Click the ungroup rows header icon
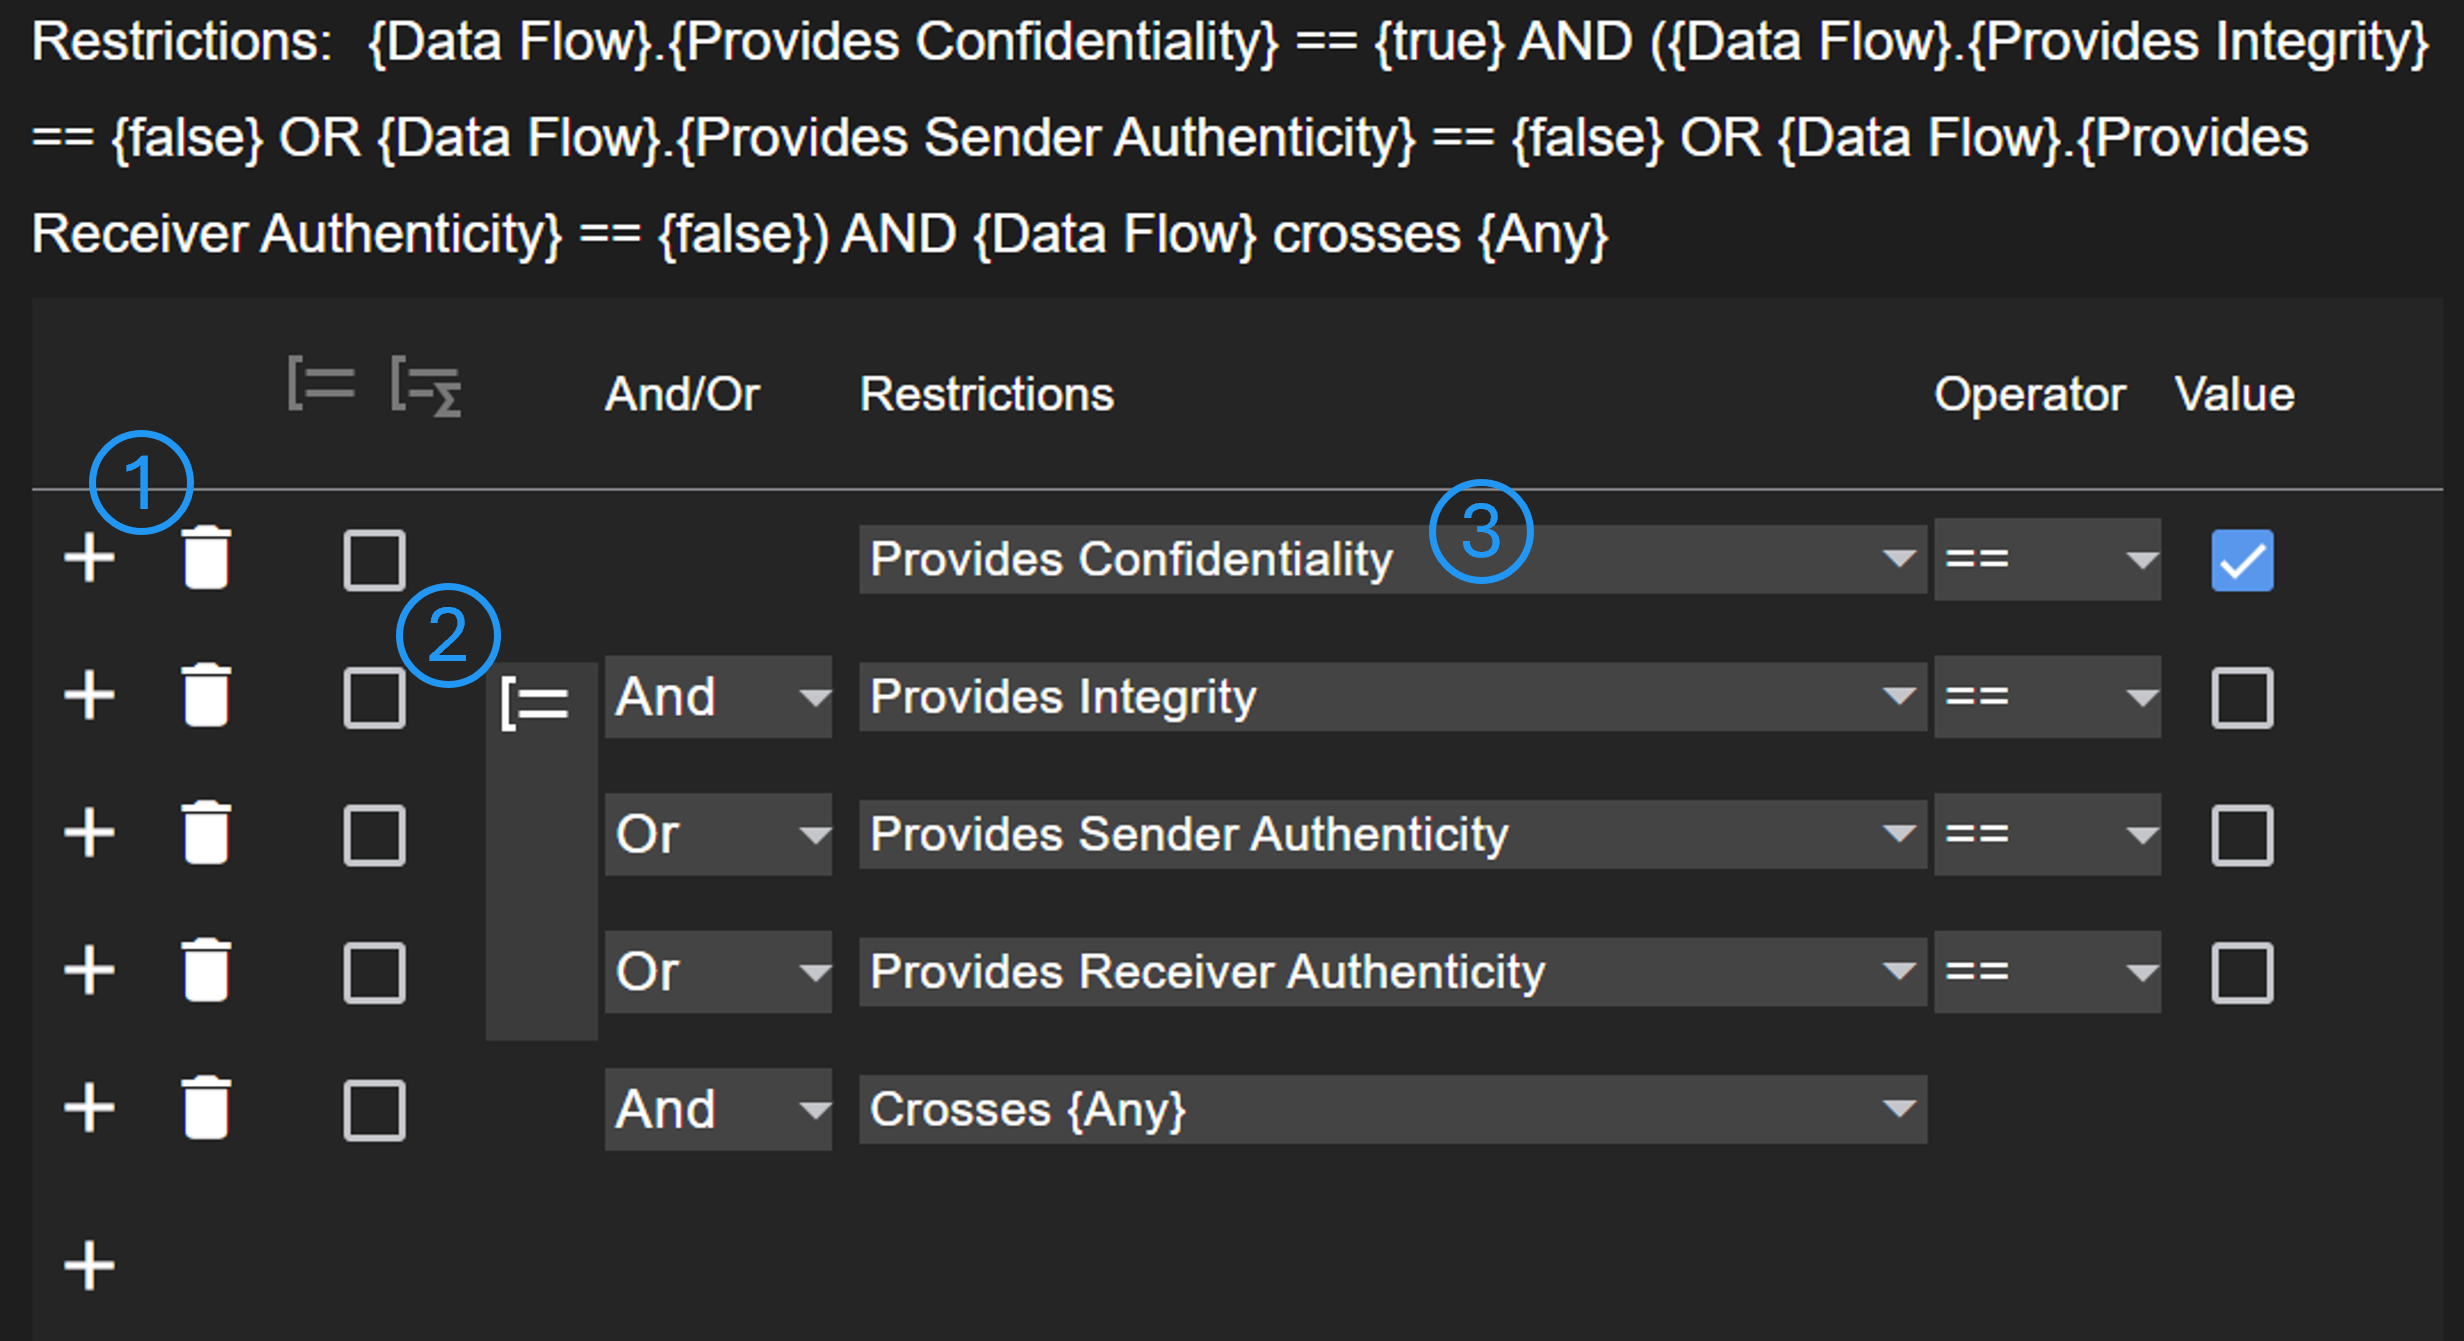2464x1341 pixels. pos(426,386)
